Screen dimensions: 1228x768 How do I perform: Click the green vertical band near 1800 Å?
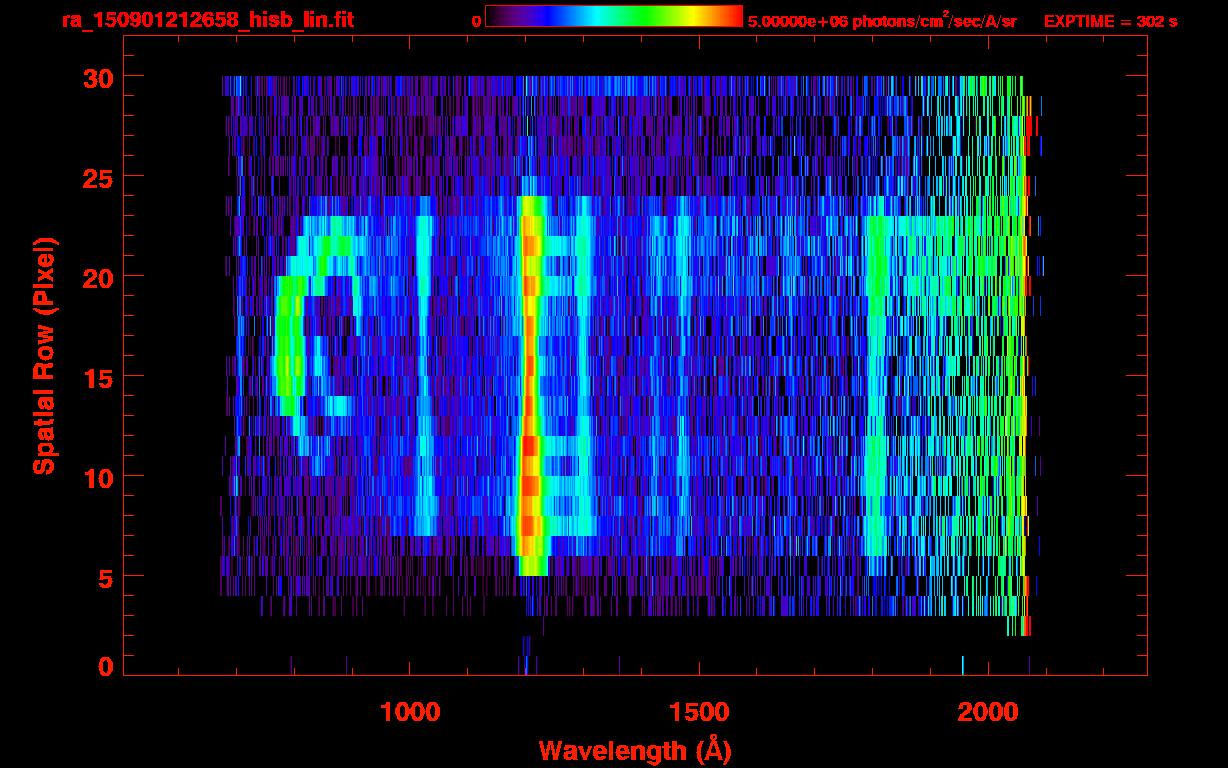click(x=877, y=400)
